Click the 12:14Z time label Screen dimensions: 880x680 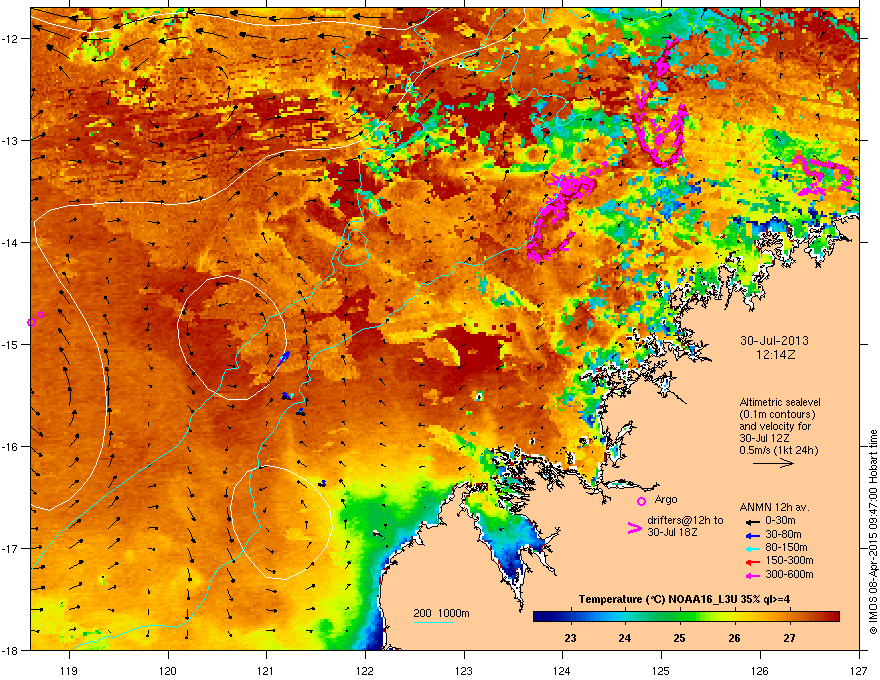(775, 355)
